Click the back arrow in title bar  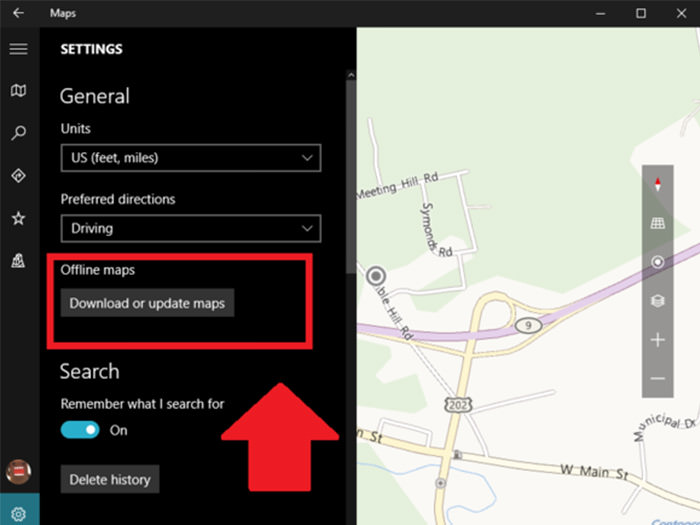18,13
